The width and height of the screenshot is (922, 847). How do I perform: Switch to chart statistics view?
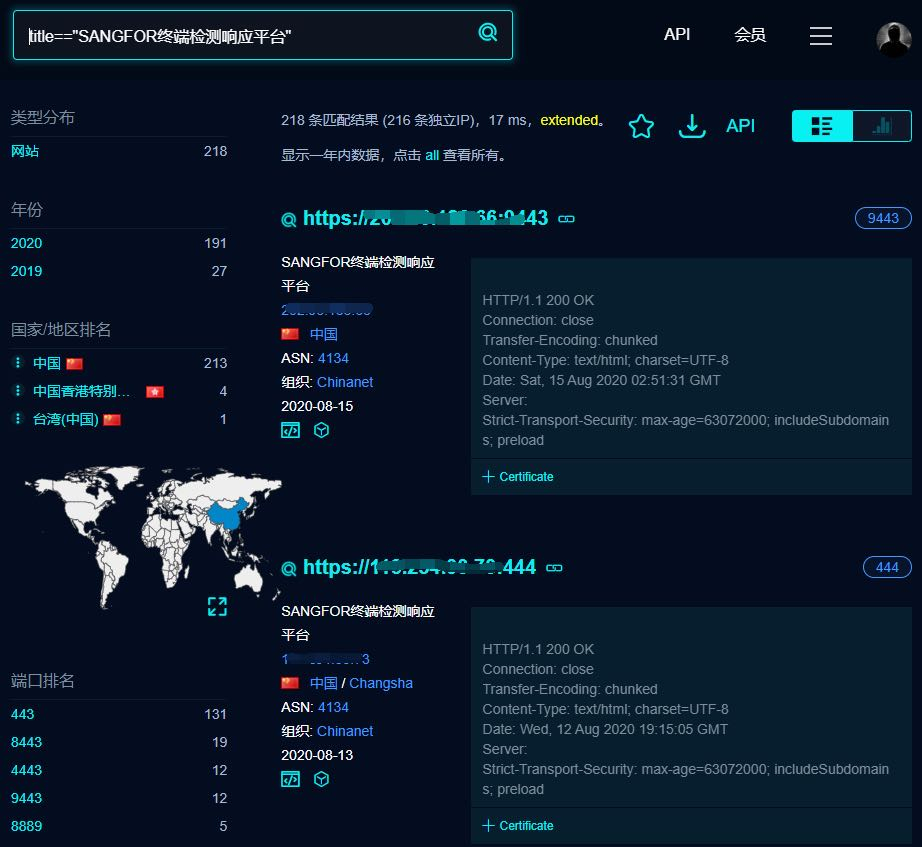pyautogui.click(x=881, y=126)
